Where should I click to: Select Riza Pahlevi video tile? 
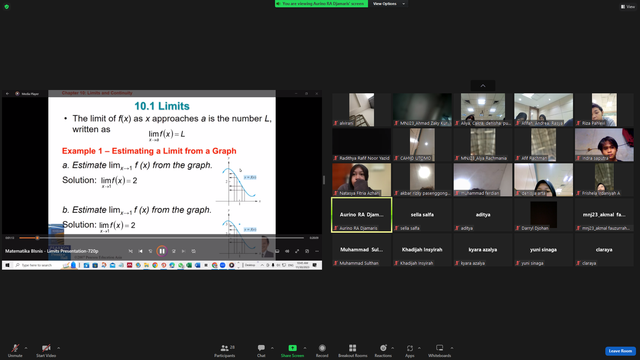pyautogui.click(x=604, y=110)
